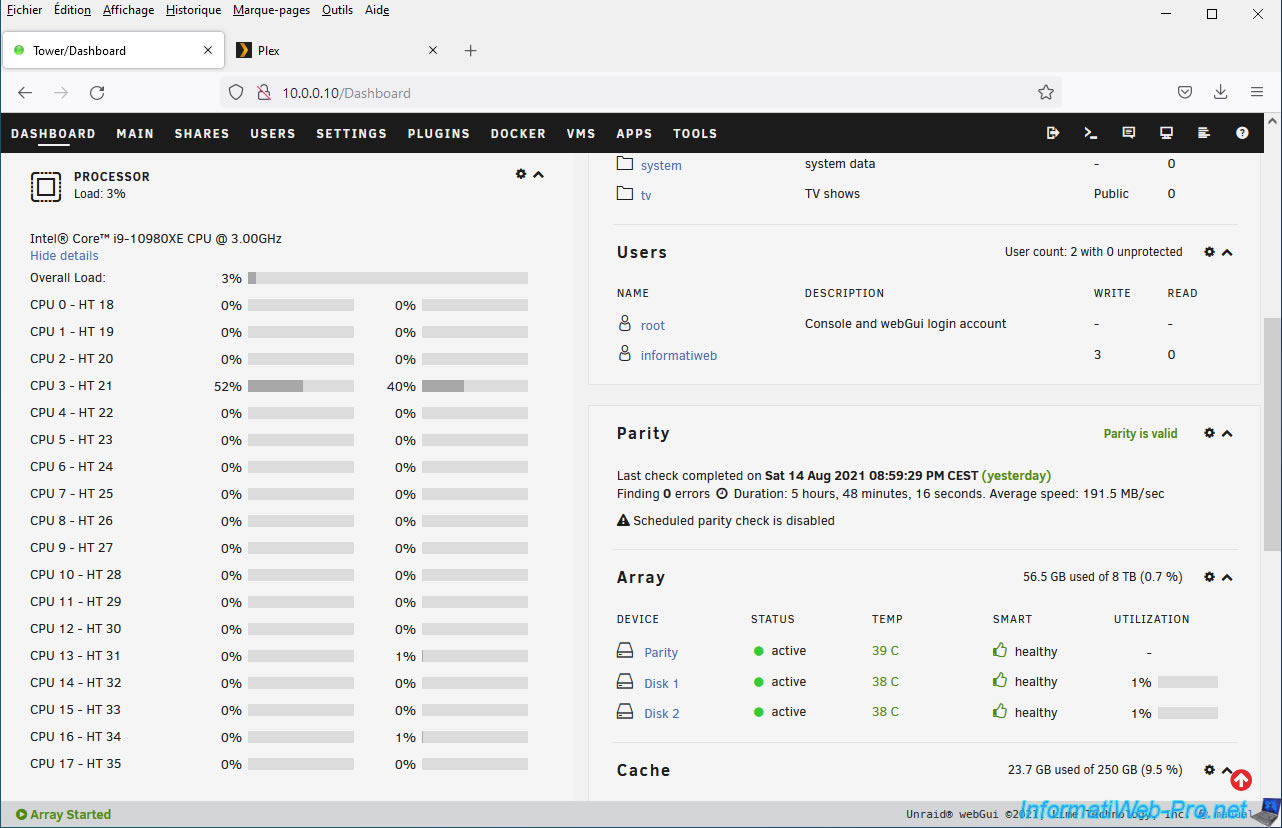Click the Hide details link

tap(64, 256)
